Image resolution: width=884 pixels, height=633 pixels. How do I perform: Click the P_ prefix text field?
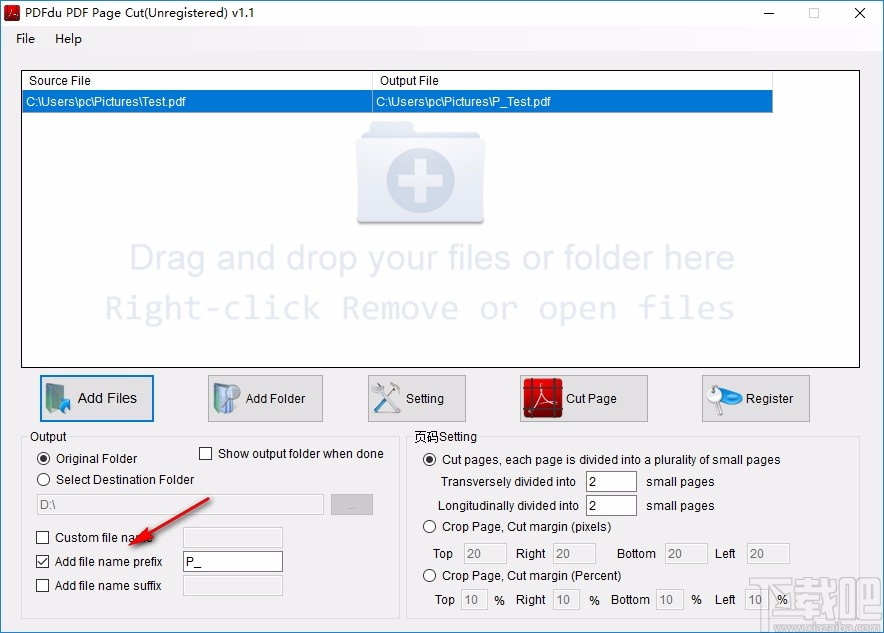coord(232,561)
